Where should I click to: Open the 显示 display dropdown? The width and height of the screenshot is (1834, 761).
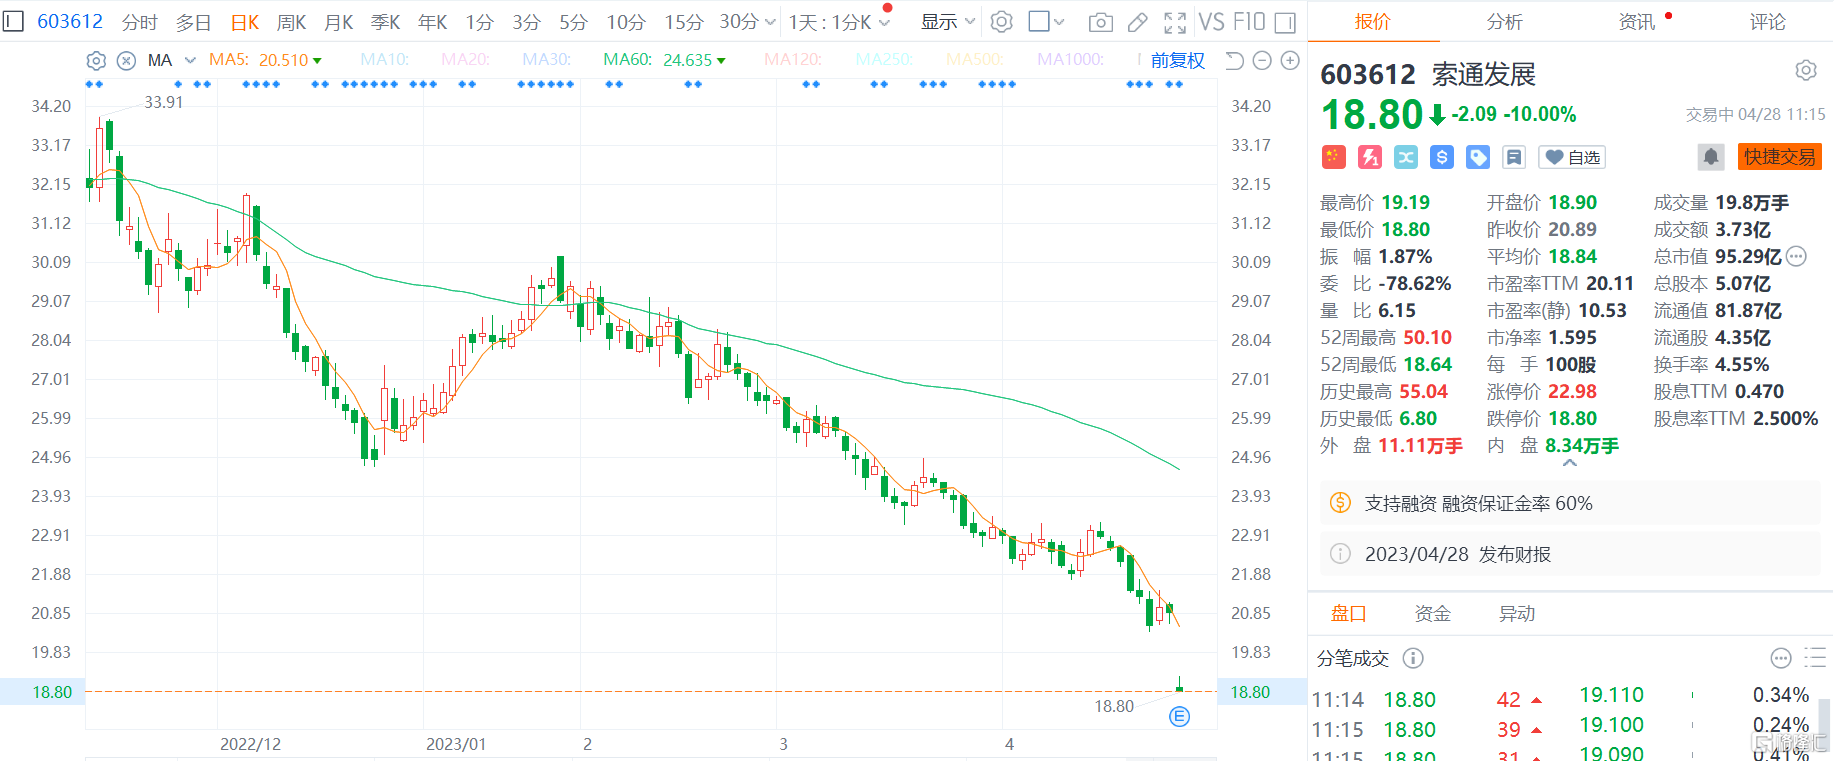[947, 22]
